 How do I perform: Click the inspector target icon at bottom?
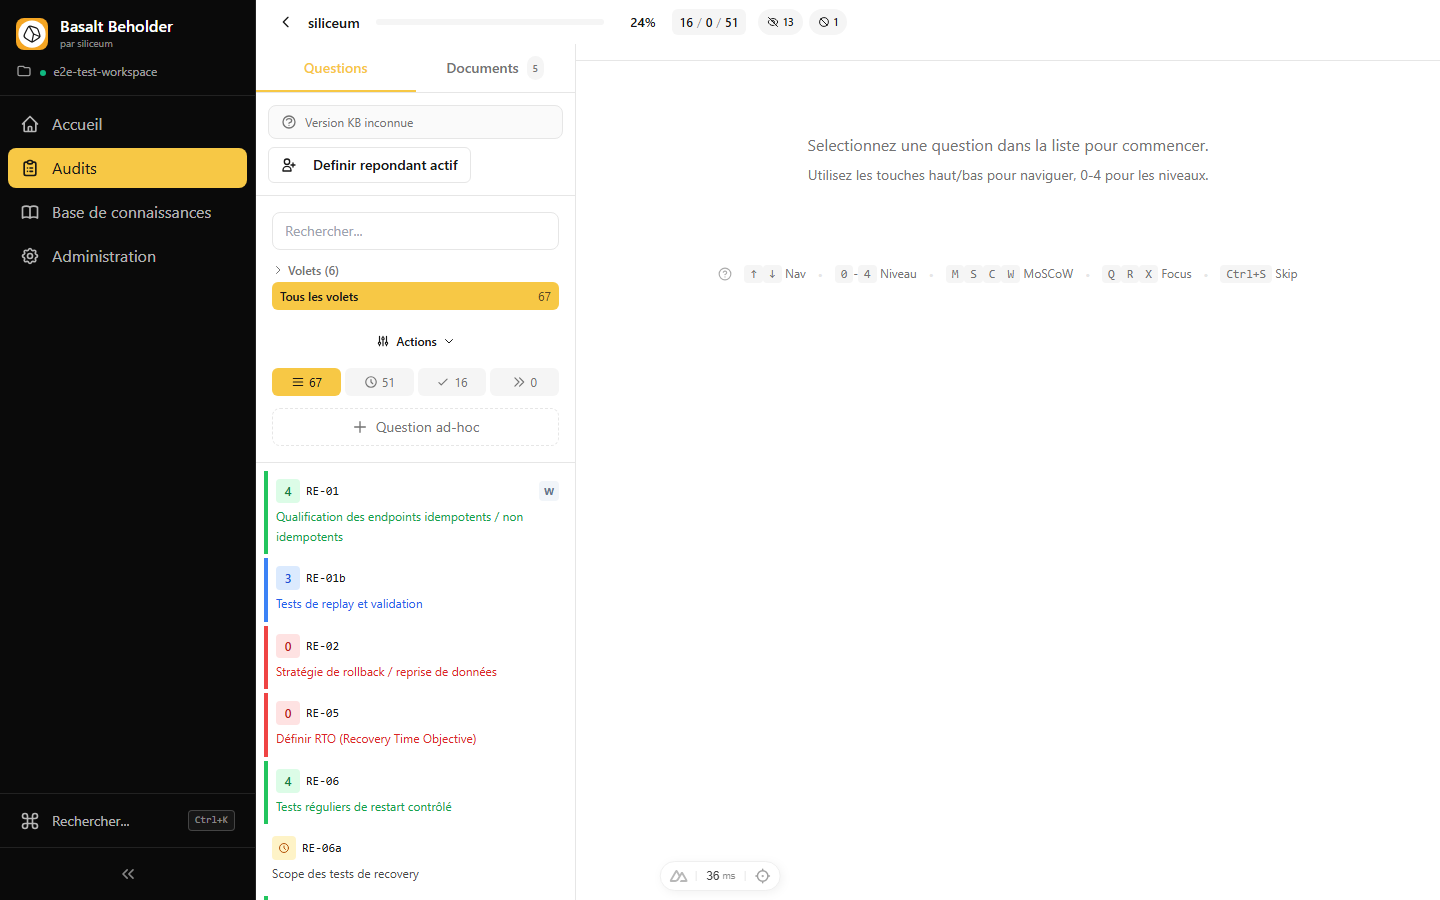pos(763,876)
